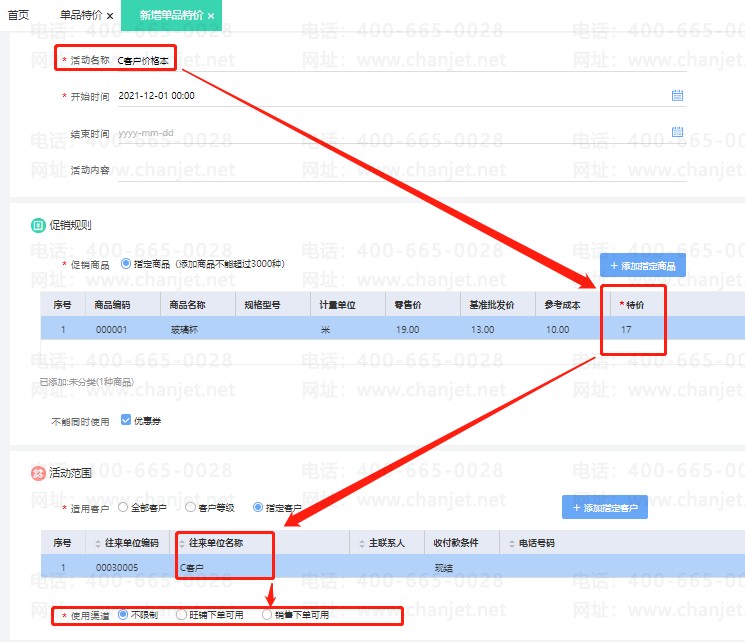The image size is (745, 642).
Task: Open the start time calendar picker icon
Action: [x=677, y=96]
